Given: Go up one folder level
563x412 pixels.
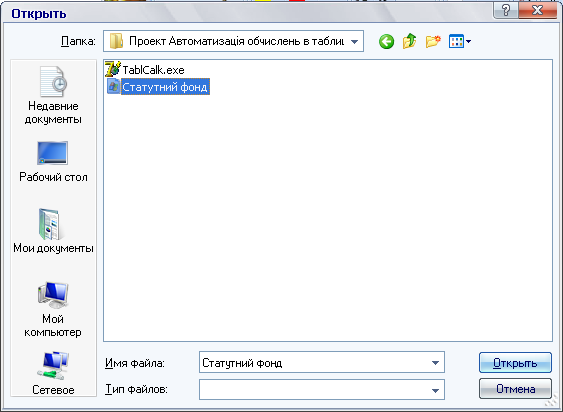Looking at the screenshot, I should pos(409,41).
